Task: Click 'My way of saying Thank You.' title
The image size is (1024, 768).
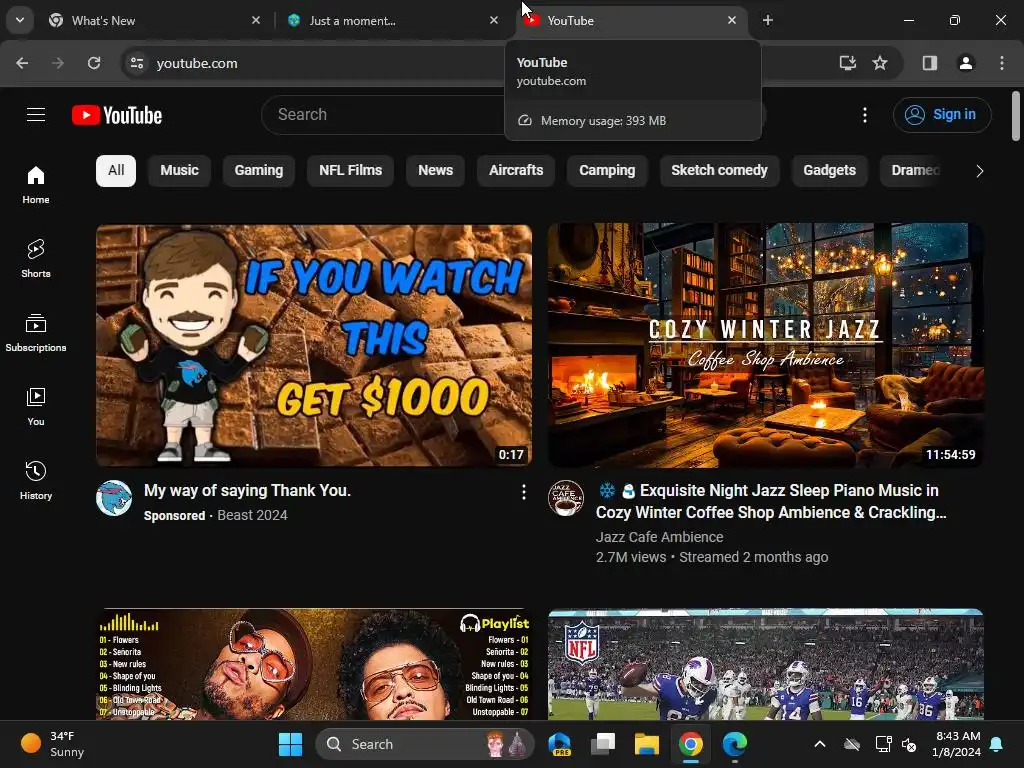Action: 248,490
